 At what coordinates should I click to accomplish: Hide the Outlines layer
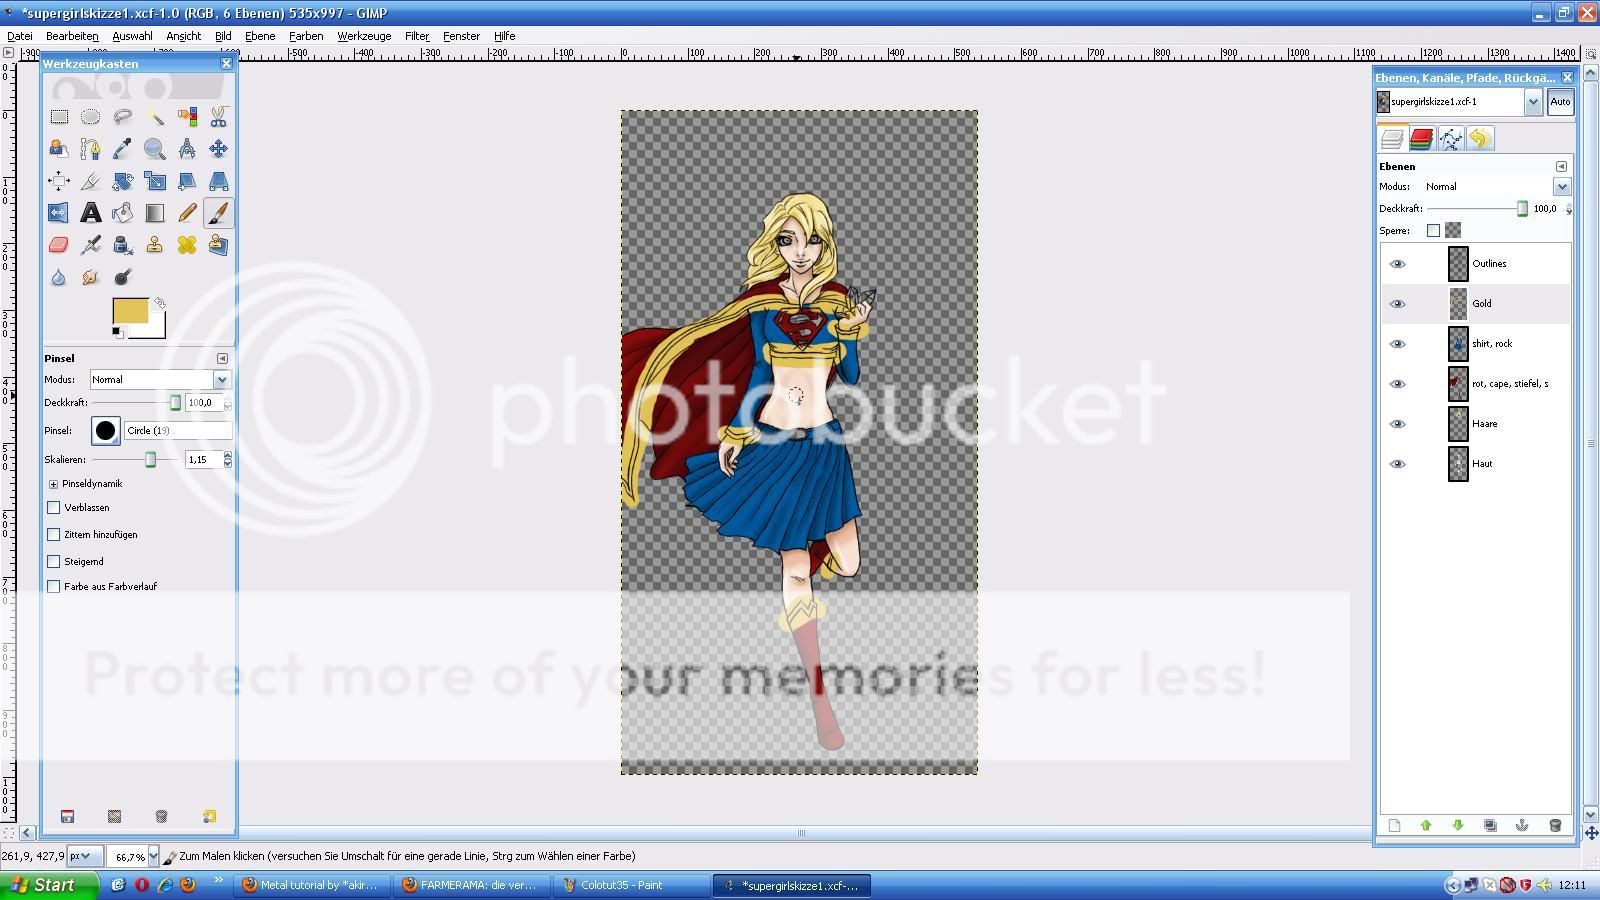coord(1398,264)
